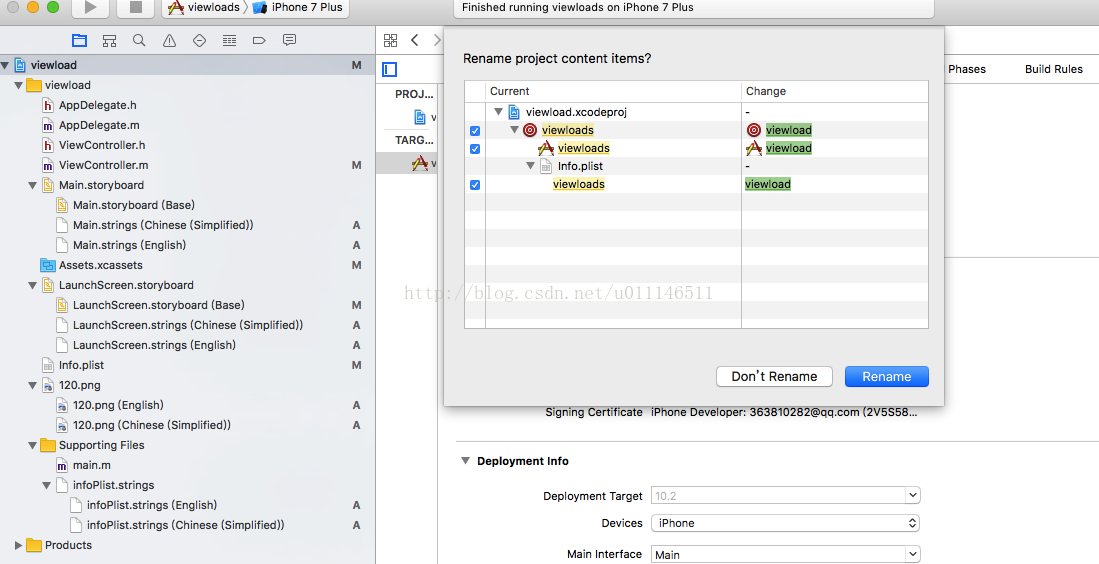Click the Change column header
1099x564 pixels.
(835, 91)
